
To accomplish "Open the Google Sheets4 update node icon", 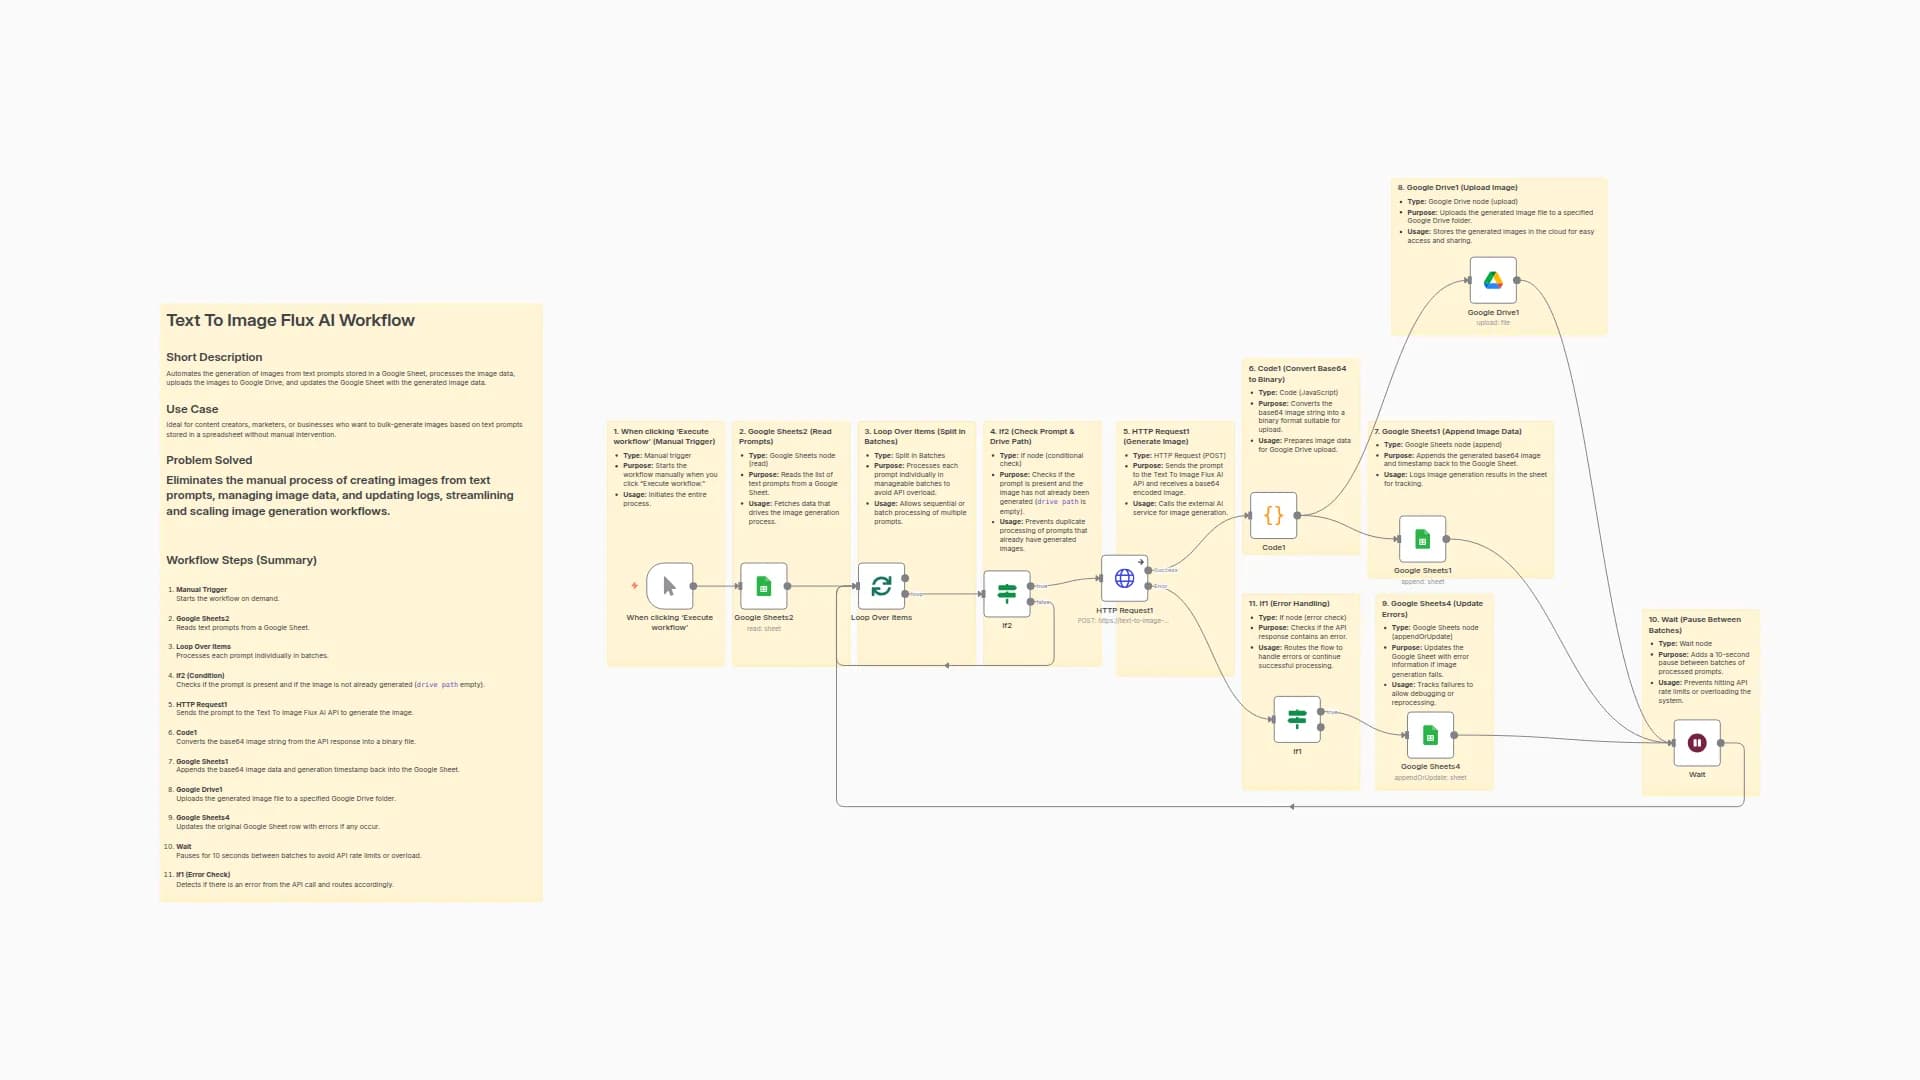I will click(1432, 735).
